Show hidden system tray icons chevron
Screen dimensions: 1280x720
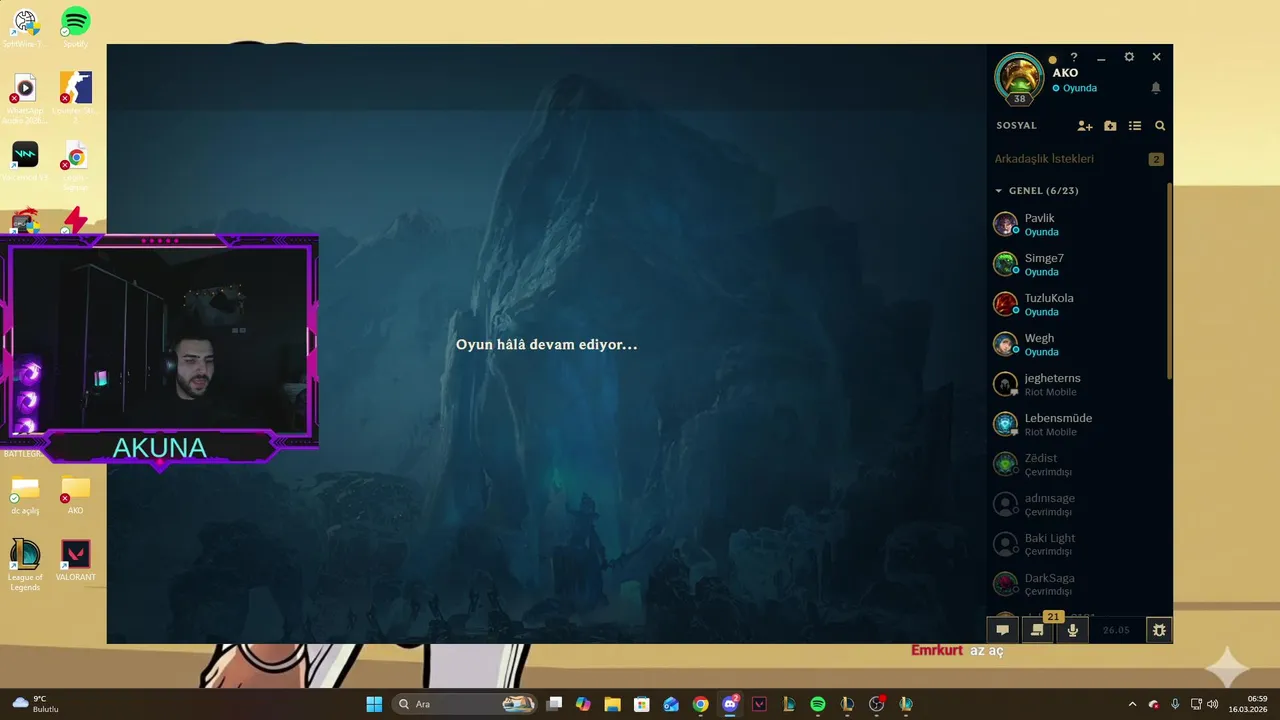click(1132, 704)
